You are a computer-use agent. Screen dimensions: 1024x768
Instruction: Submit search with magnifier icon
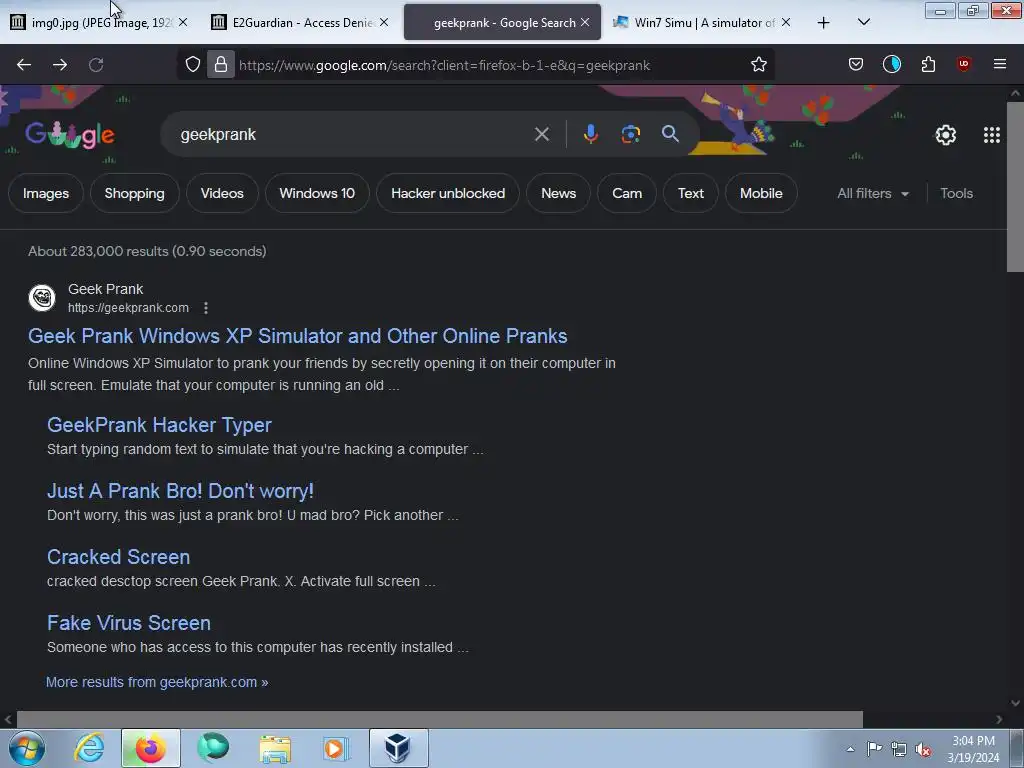(x=670, y=134)
